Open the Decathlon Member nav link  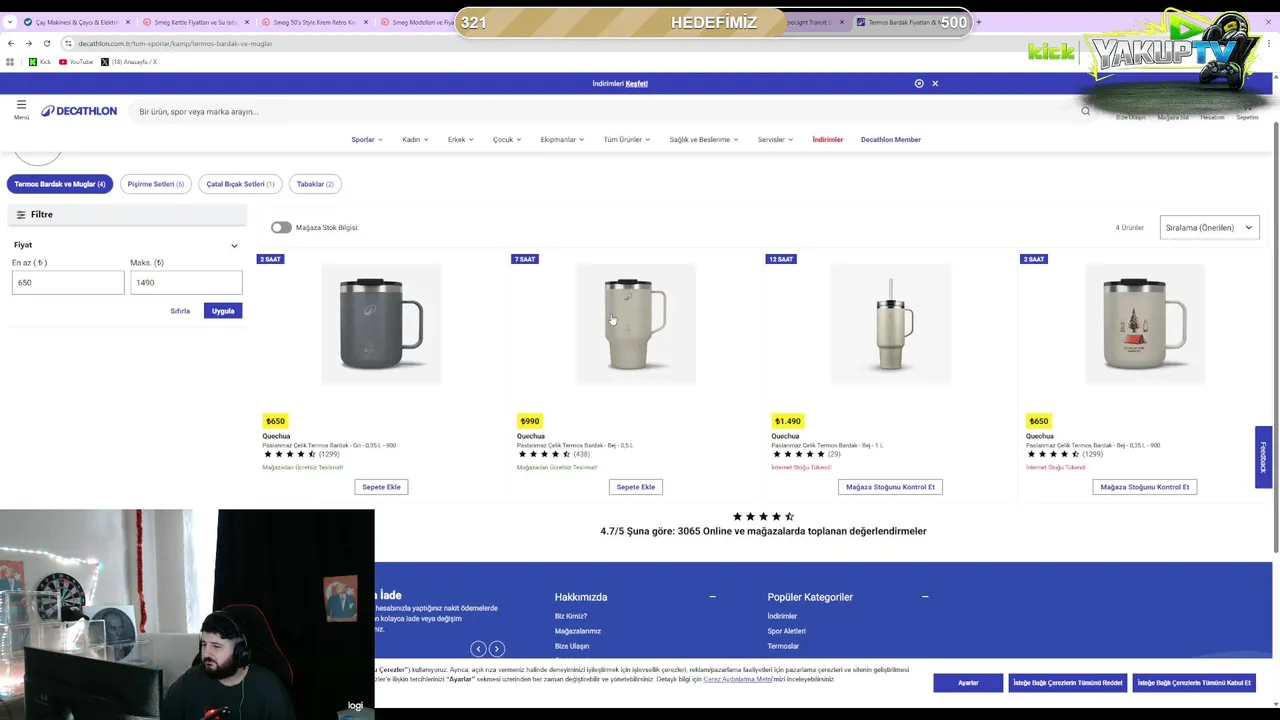click(x=891, y=140)
